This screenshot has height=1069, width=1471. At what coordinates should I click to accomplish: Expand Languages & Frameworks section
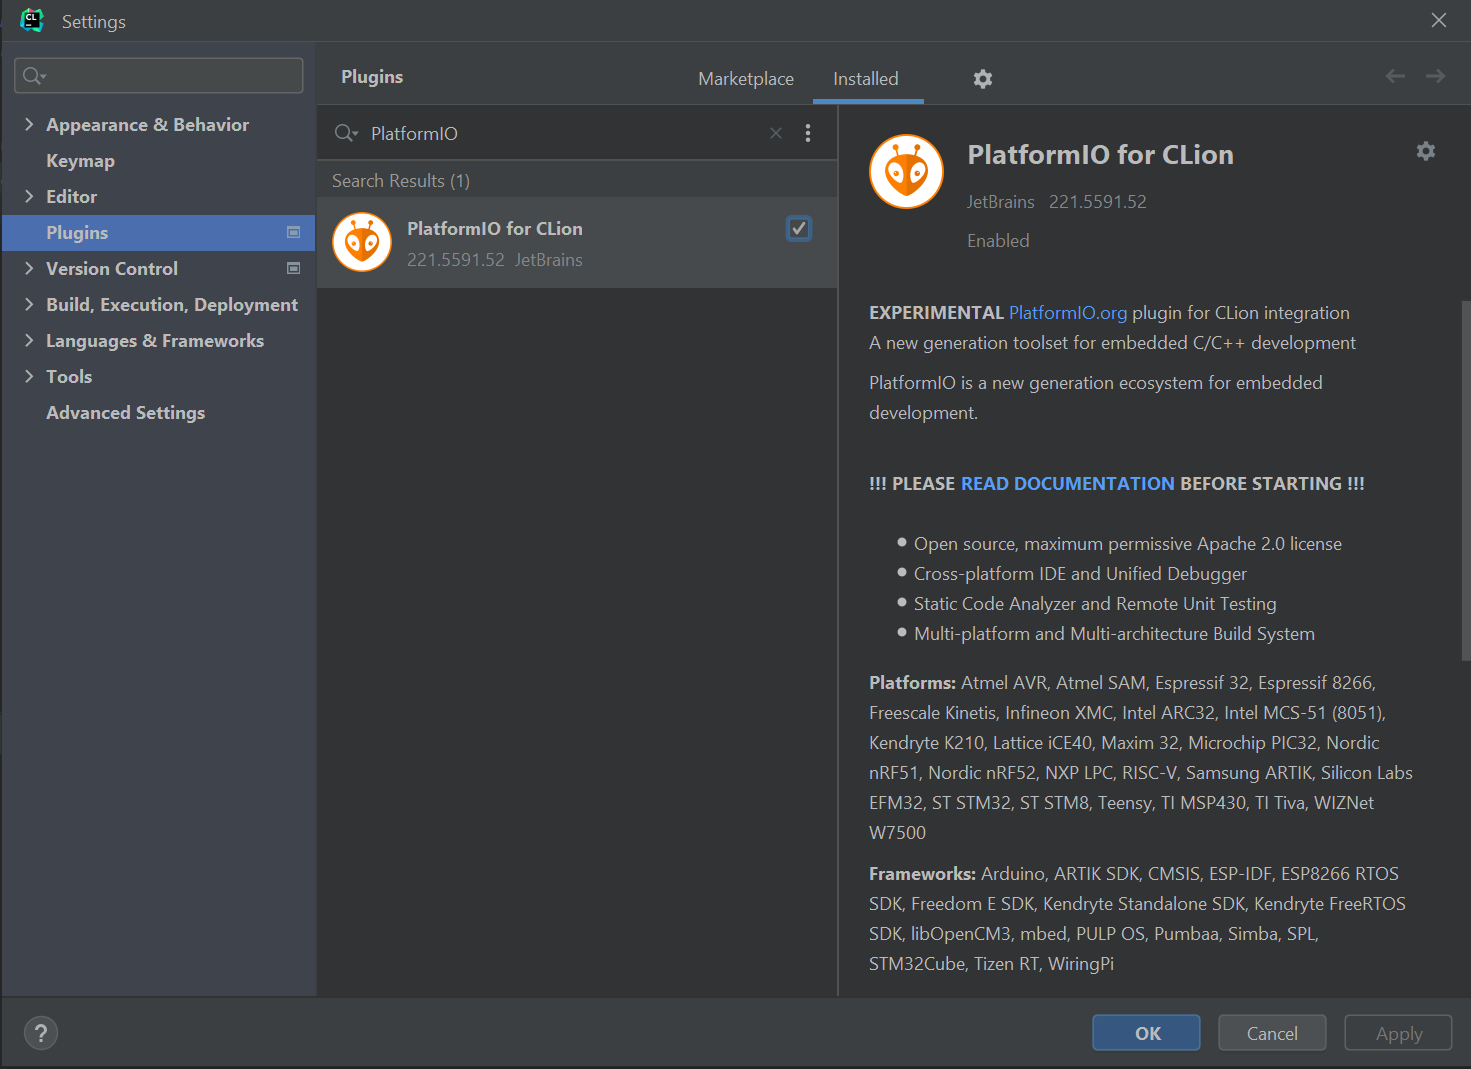click(x=29, y=340)
